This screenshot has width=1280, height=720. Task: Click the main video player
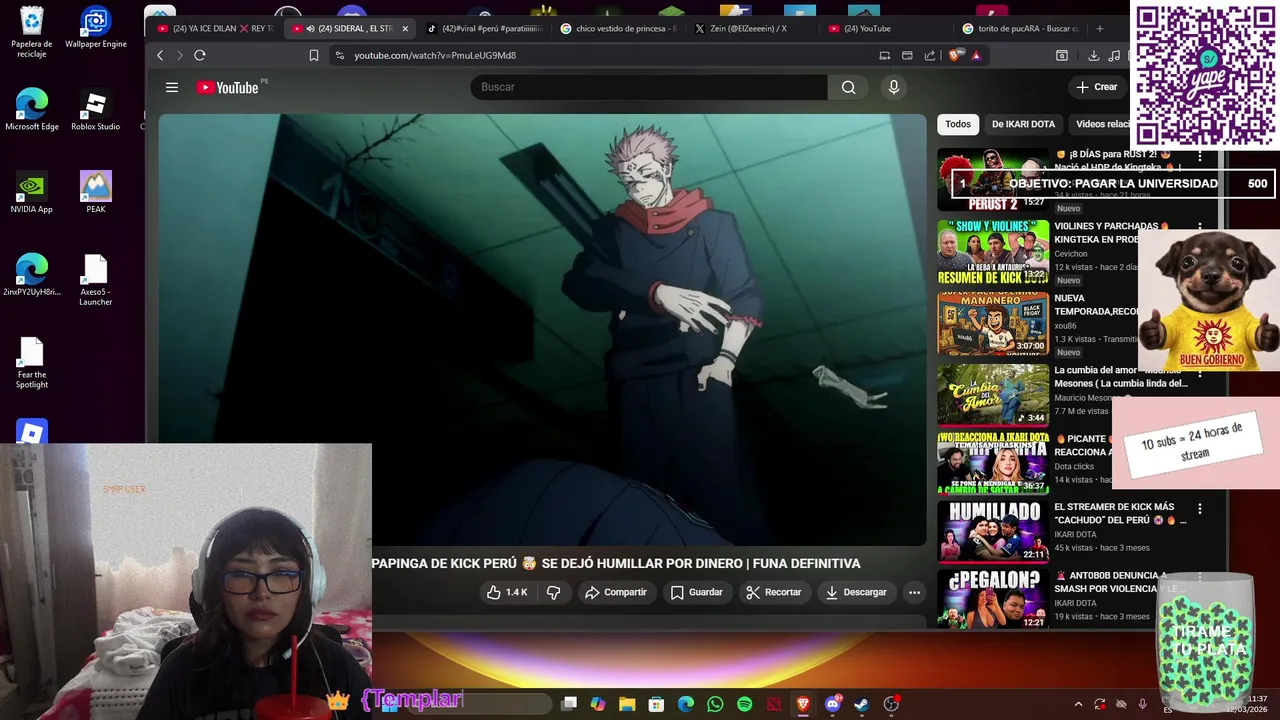pos(543,330)
